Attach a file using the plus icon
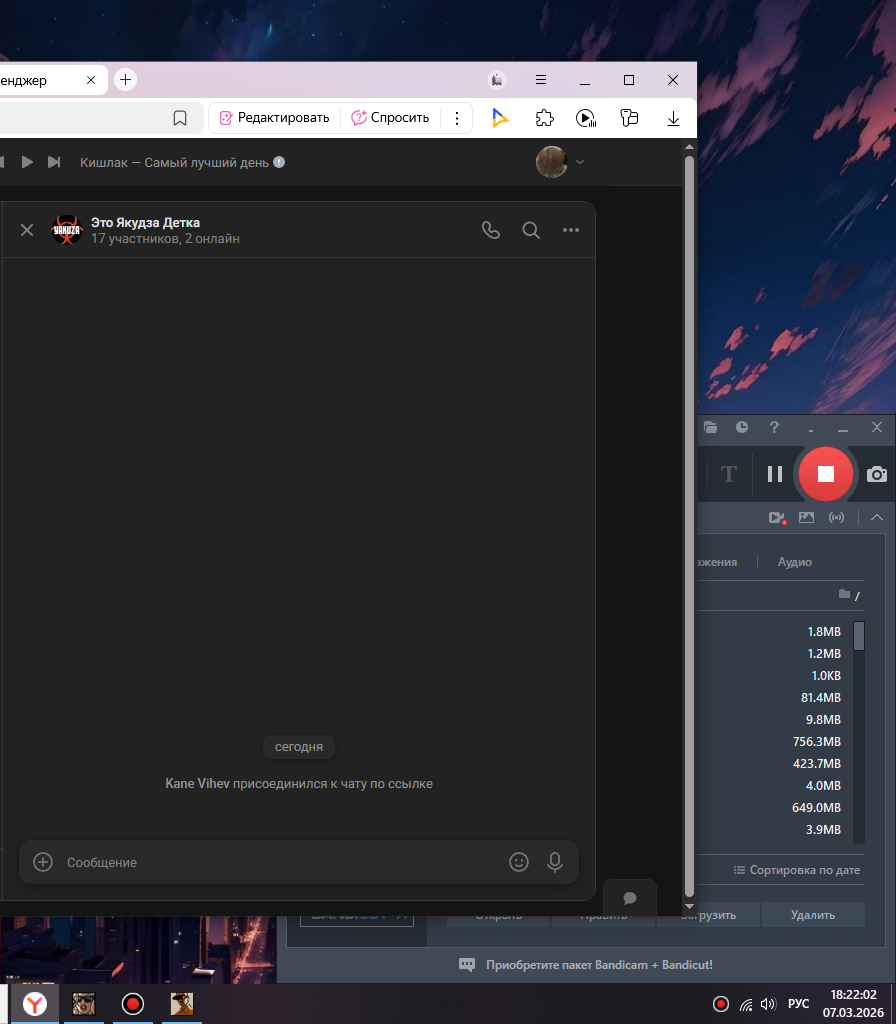896x1024 pixels. pos(43,862)
